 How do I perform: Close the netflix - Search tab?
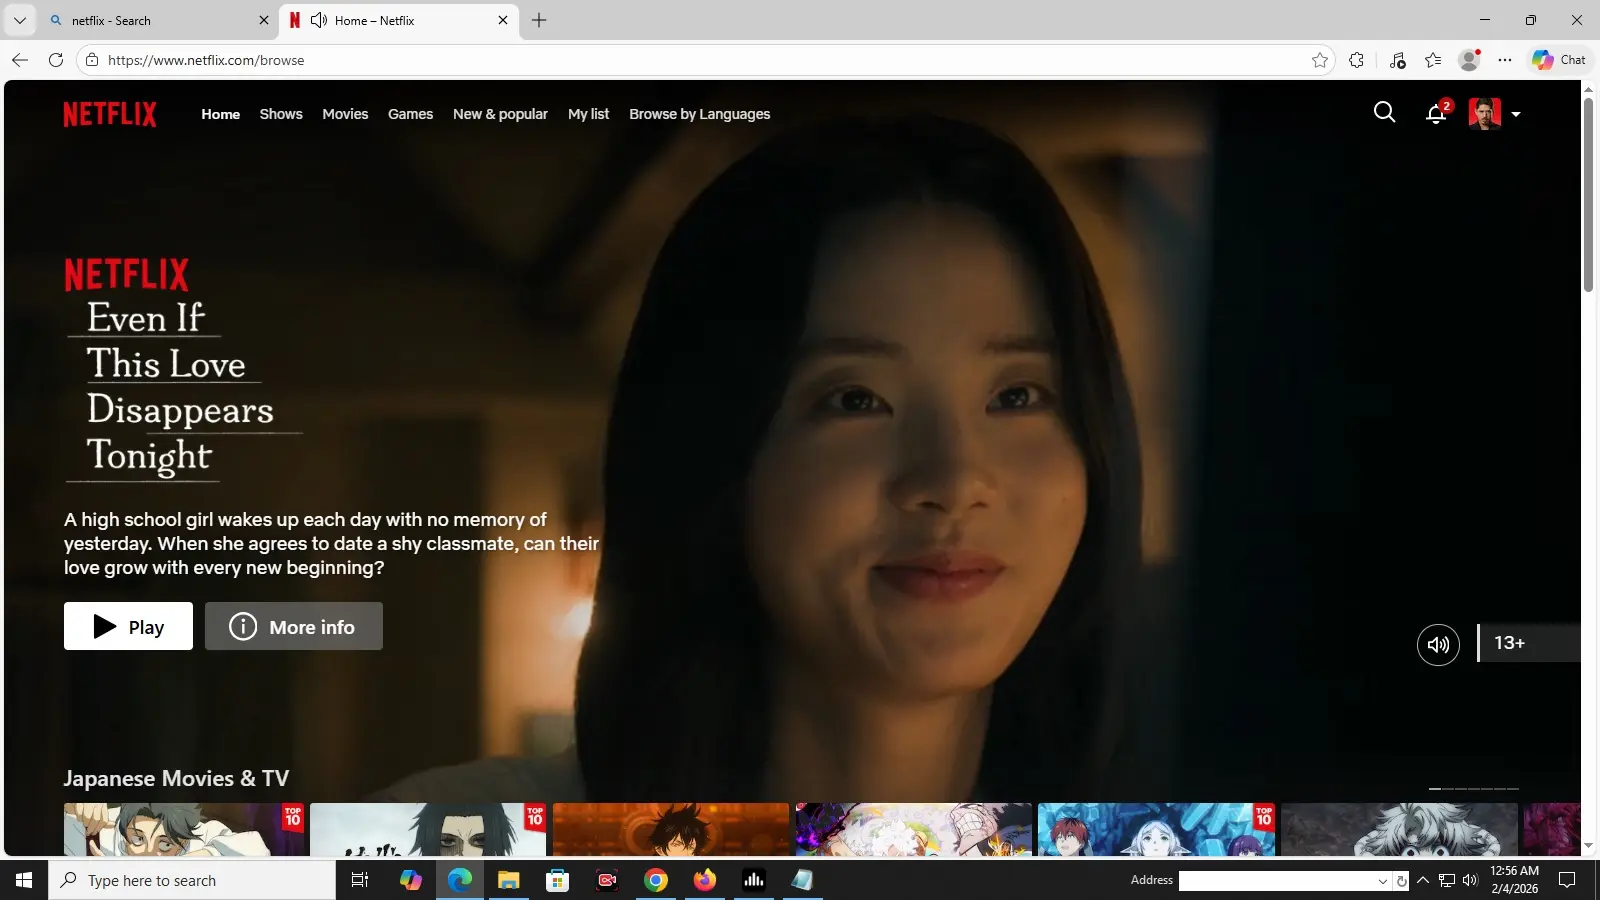tap(264, 20)
